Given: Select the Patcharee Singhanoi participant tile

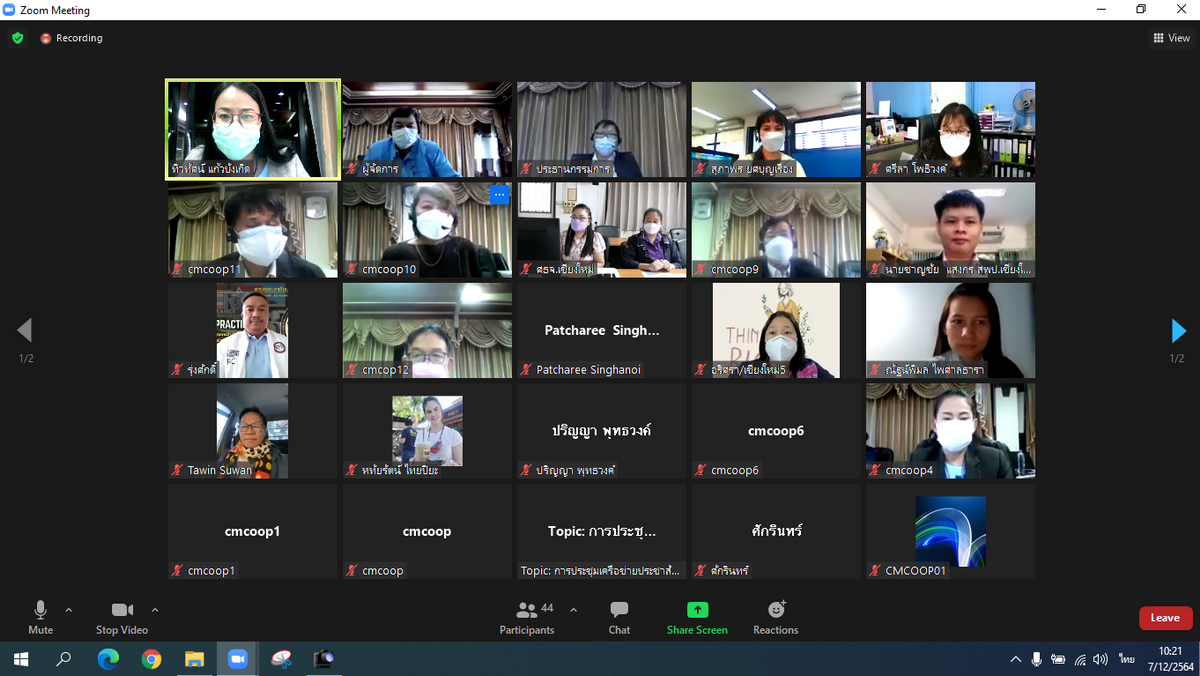Looking at the screenshot, I should point(602,330).
